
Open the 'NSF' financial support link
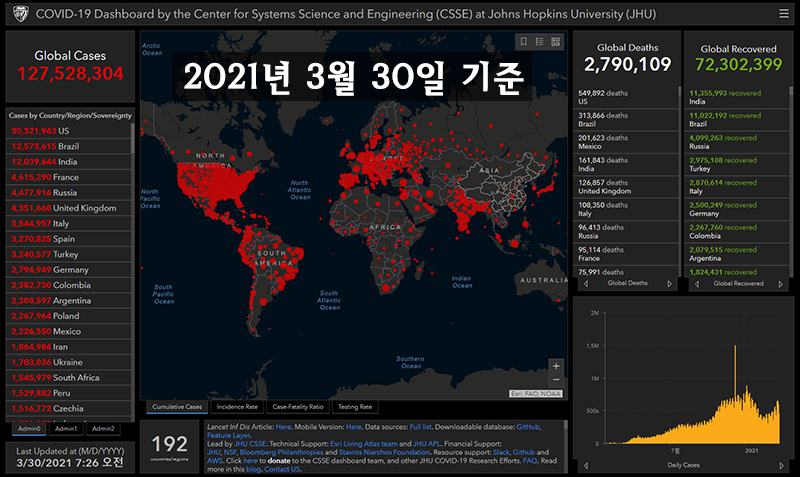[x=230, y=453]
